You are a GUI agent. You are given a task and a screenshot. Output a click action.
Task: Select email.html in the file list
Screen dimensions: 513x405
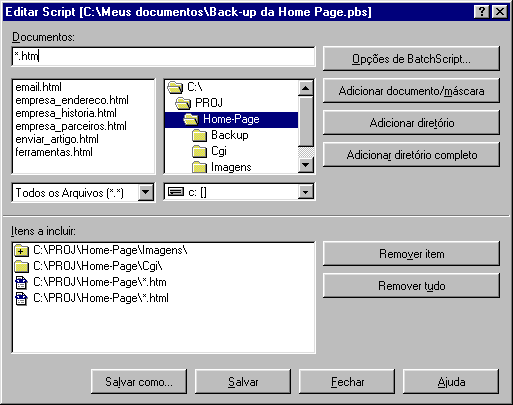click(39, 87)
